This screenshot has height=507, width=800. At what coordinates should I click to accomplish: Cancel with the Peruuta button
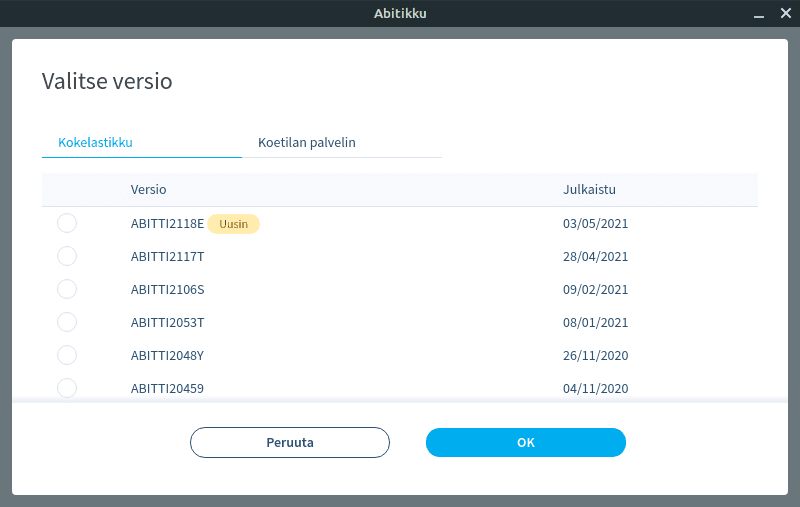click(x=290, y=442)
